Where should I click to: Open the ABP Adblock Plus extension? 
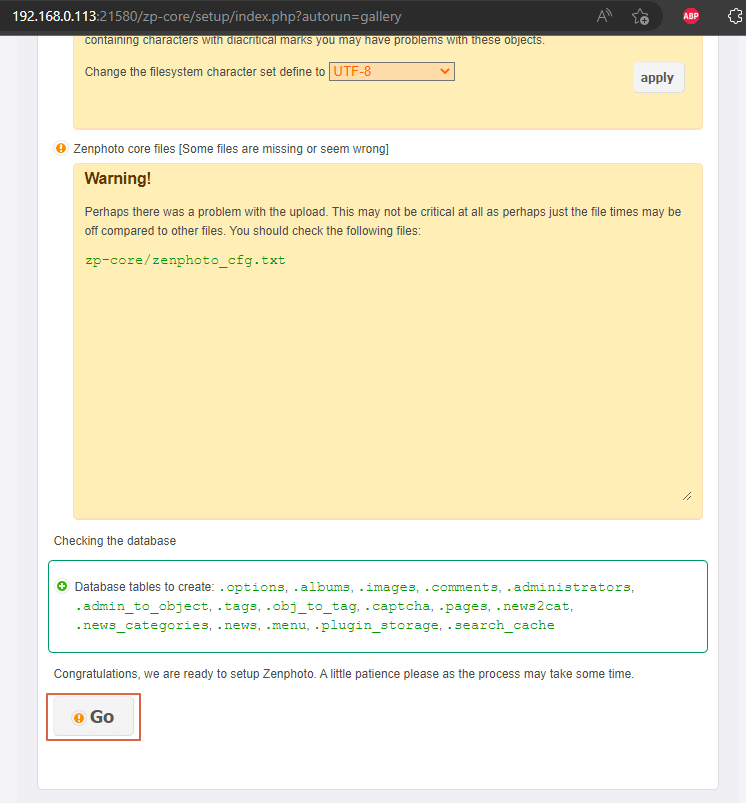click(691, 16)
